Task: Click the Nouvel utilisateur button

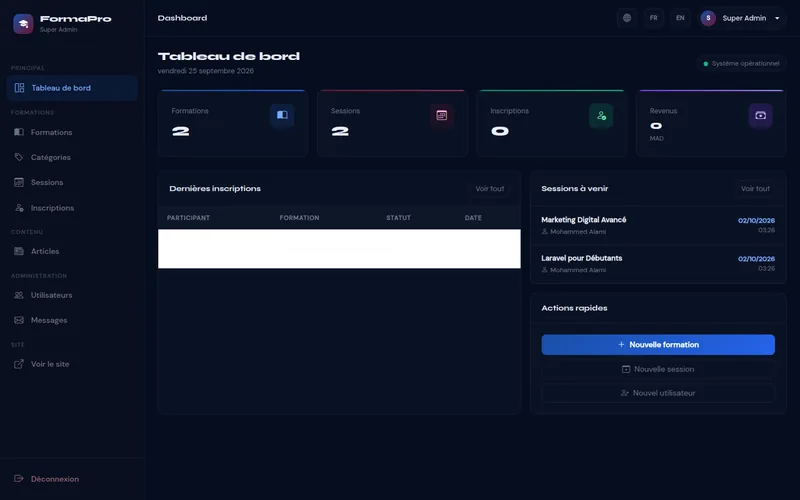Action: click(x=658, y=393)
